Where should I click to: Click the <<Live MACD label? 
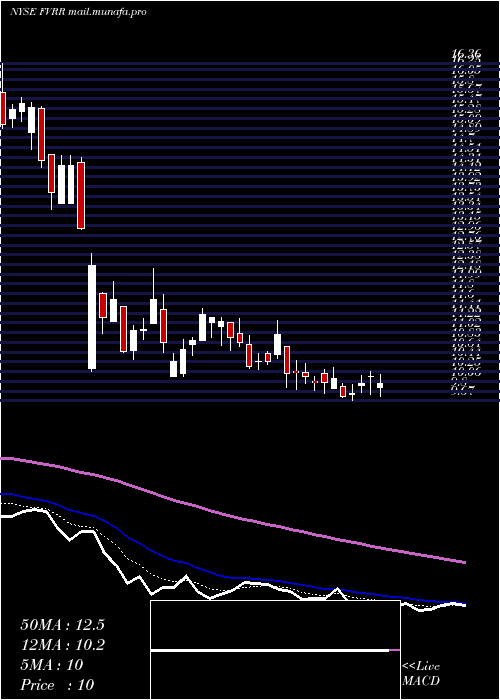pyautogui.click(x=421, y=674)
